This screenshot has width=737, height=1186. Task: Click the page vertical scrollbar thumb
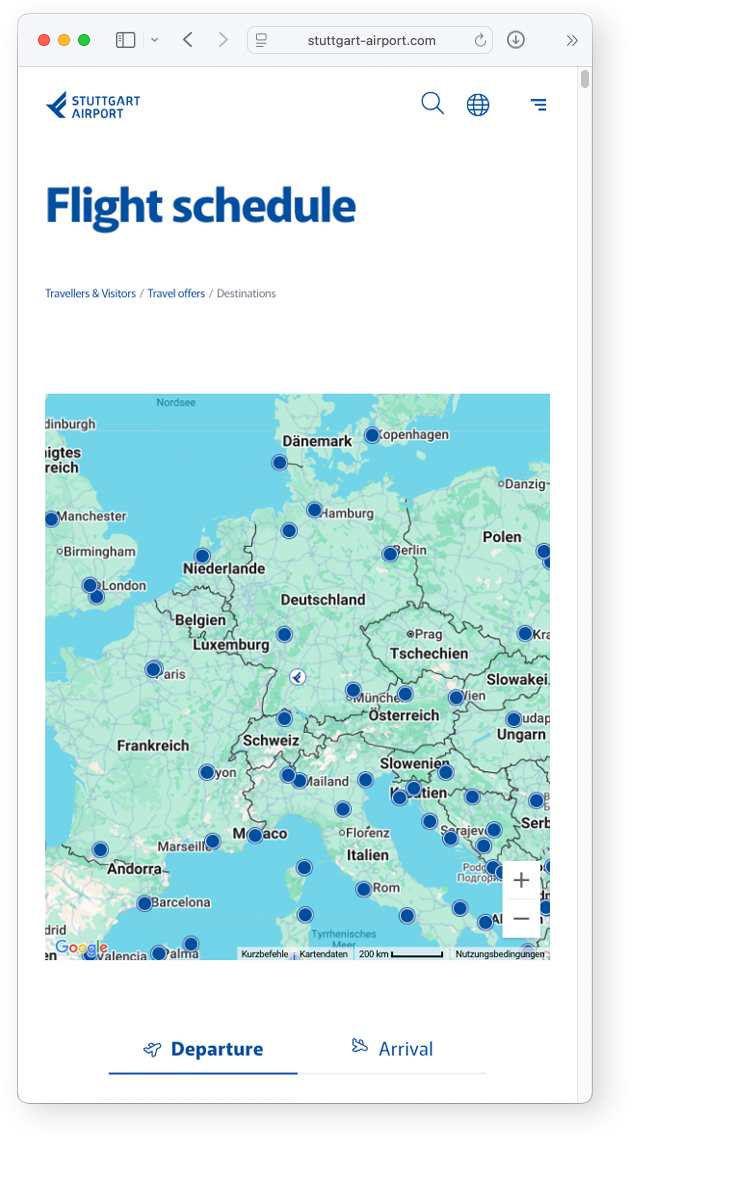[584, 79]
